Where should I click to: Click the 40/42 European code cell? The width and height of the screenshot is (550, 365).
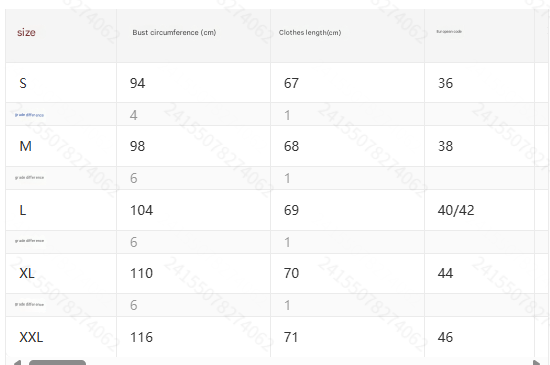pos(456,210)
